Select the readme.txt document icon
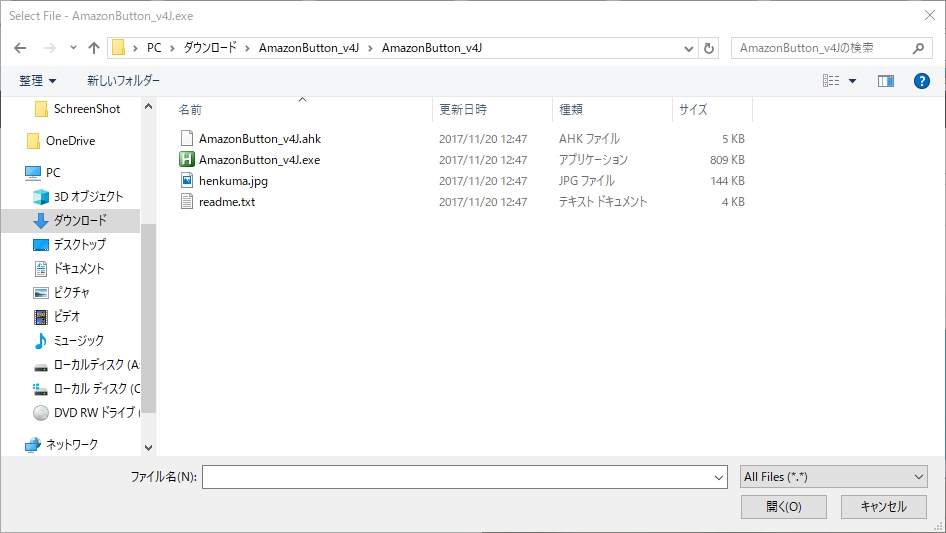 (187, 202)
